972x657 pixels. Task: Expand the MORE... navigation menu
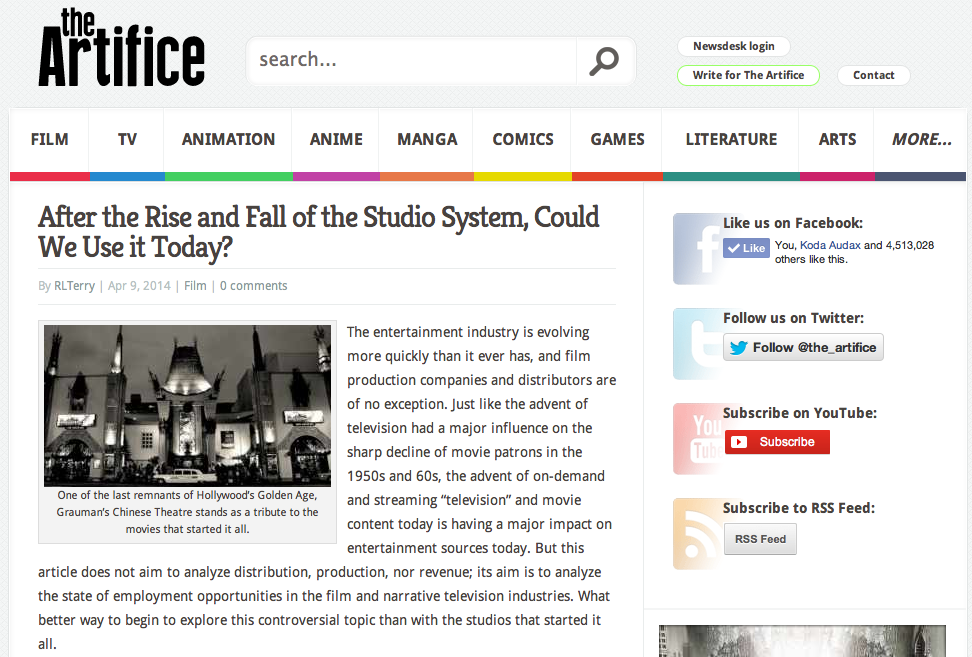pos(921,140)
